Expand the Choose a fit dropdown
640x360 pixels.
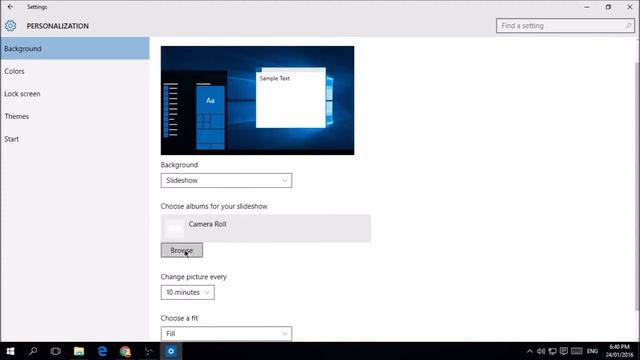[226, 333]
